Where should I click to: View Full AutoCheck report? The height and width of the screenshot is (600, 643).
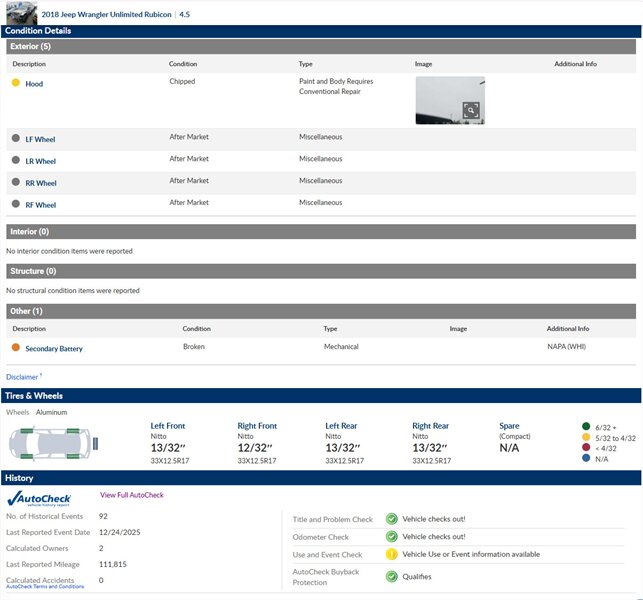(131, 495)
